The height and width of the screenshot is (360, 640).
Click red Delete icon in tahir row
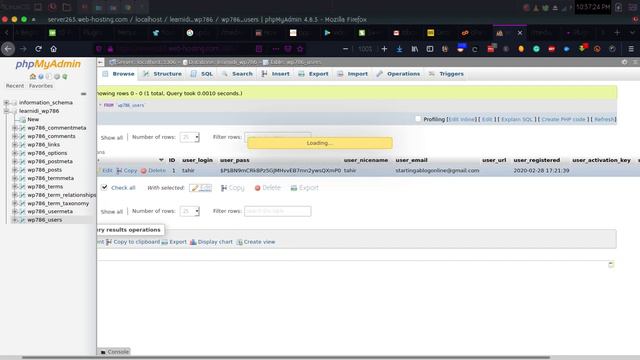(x=144, y=171)
